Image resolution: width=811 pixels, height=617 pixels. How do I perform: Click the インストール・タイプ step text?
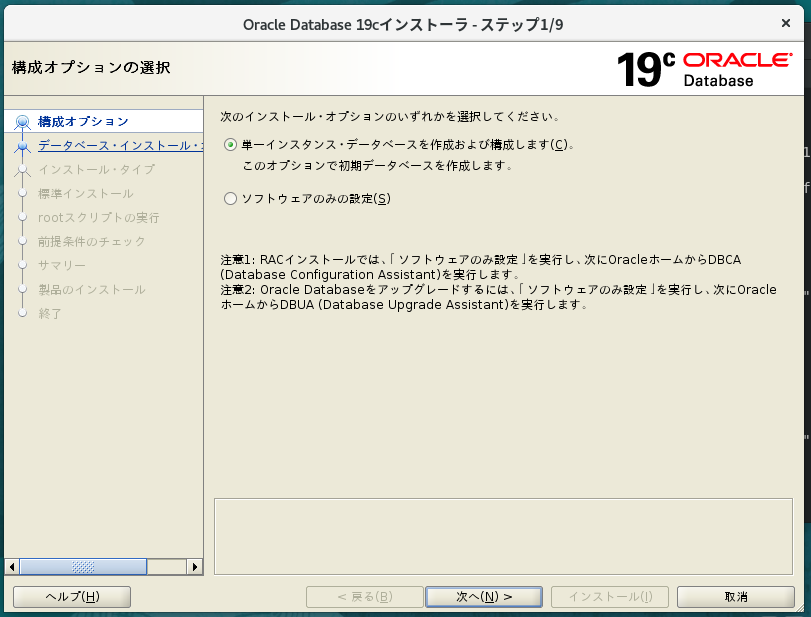97,170
